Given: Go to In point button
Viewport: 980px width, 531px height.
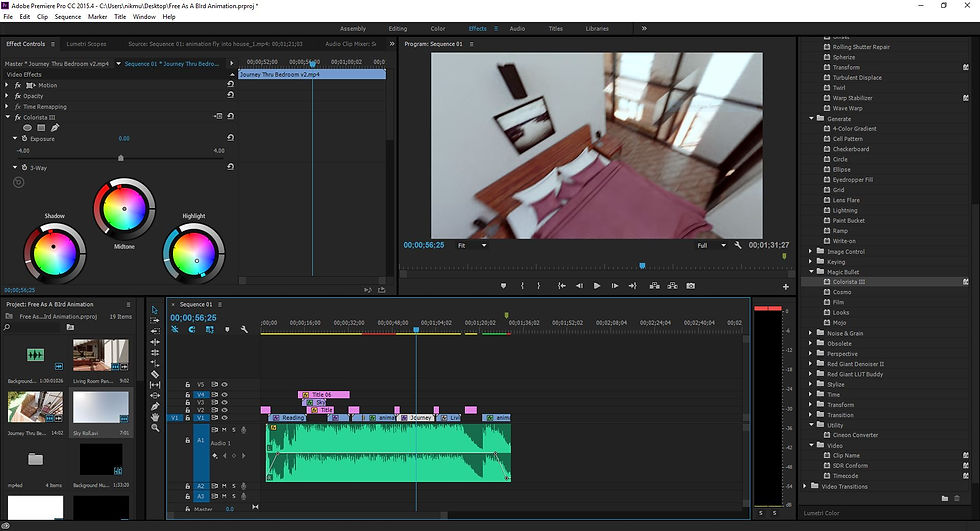Looking at the screenshot, I should click(x=562, y=285).
